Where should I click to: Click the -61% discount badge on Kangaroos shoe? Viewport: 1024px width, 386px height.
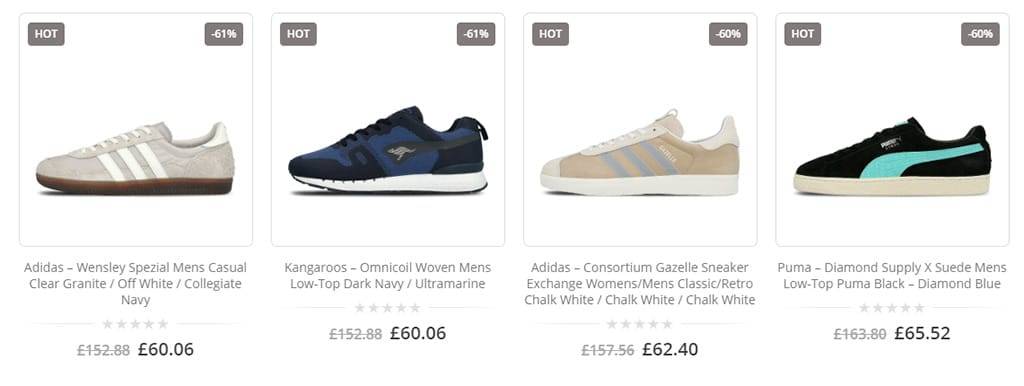[x=475, y=34]
